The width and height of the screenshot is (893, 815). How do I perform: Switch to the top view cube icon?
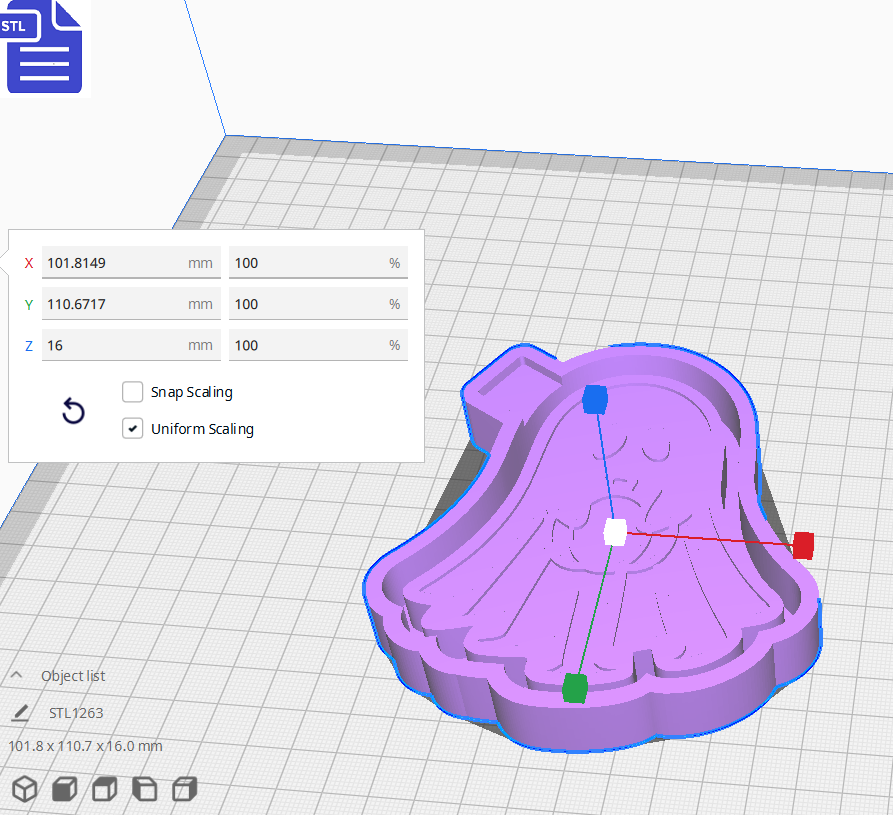coord(103,789)
